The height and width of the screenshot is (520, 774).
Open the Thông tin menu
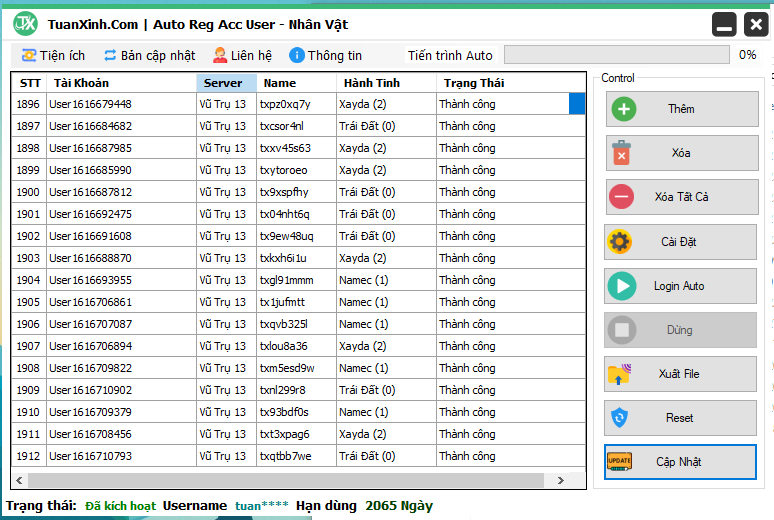tap(326, 55)
